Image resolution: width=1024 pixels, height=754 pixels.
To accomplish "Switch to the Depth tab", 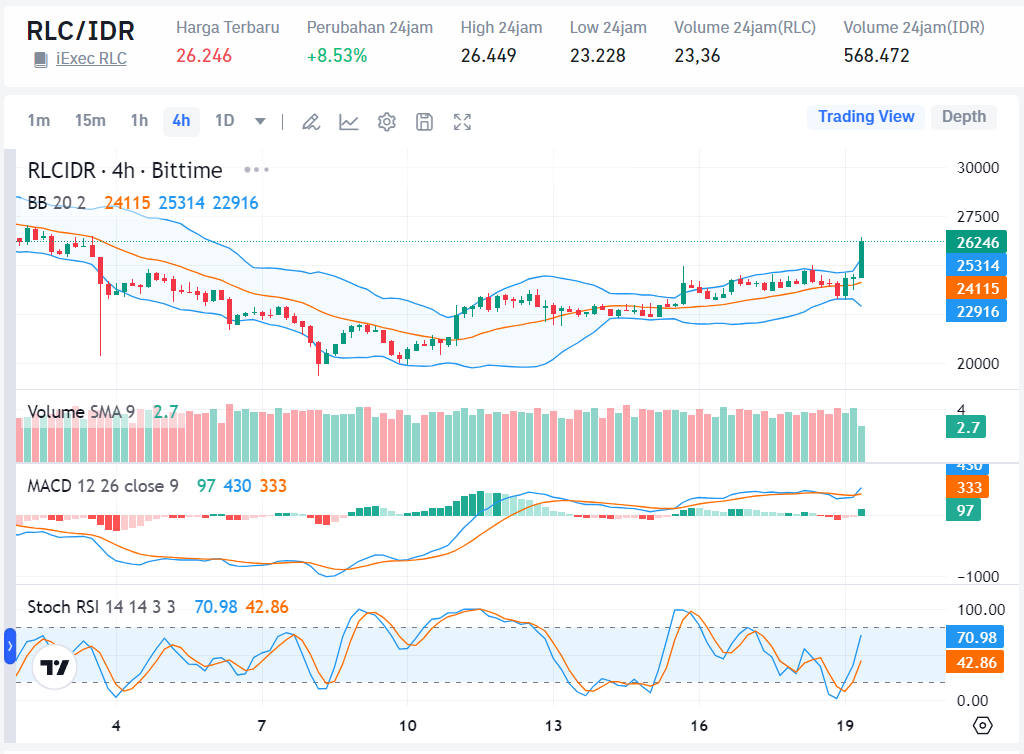I will point(964,117).
